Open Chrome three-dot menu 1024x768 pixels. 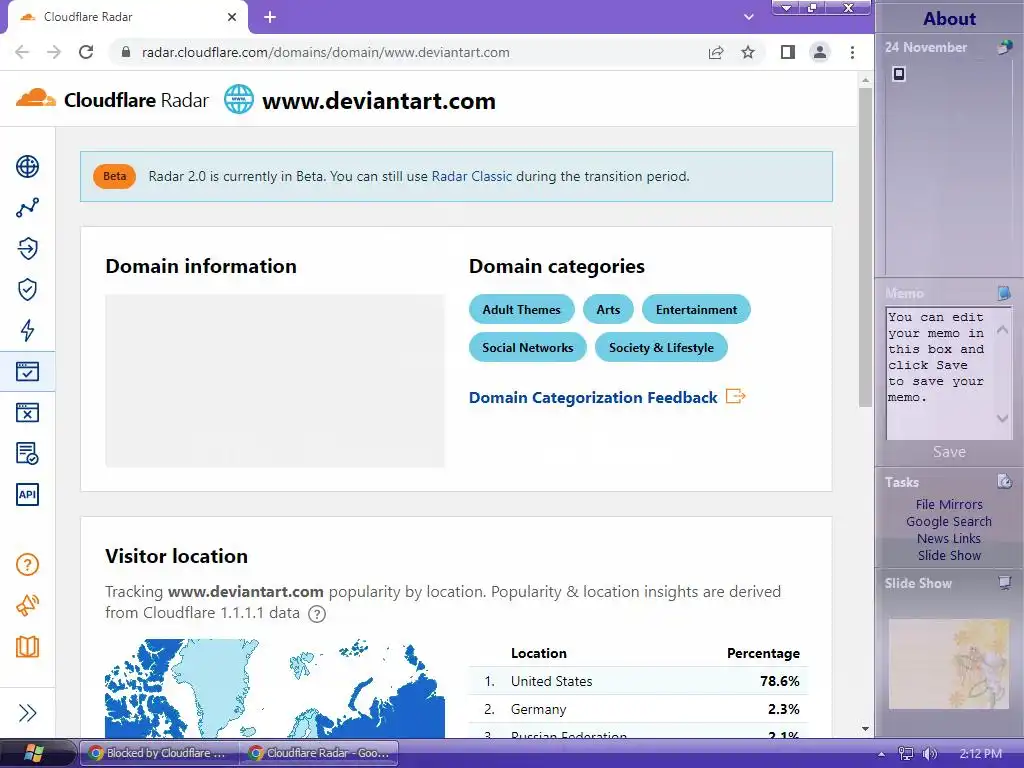click(x=852, y=52)
